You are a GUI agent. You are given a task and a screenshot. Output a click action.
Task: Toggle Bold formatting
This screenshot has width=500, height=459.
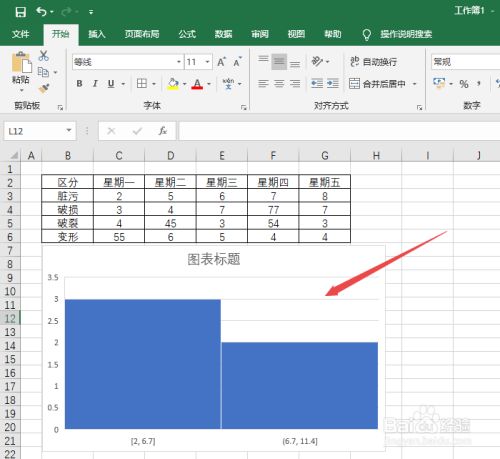79,83
